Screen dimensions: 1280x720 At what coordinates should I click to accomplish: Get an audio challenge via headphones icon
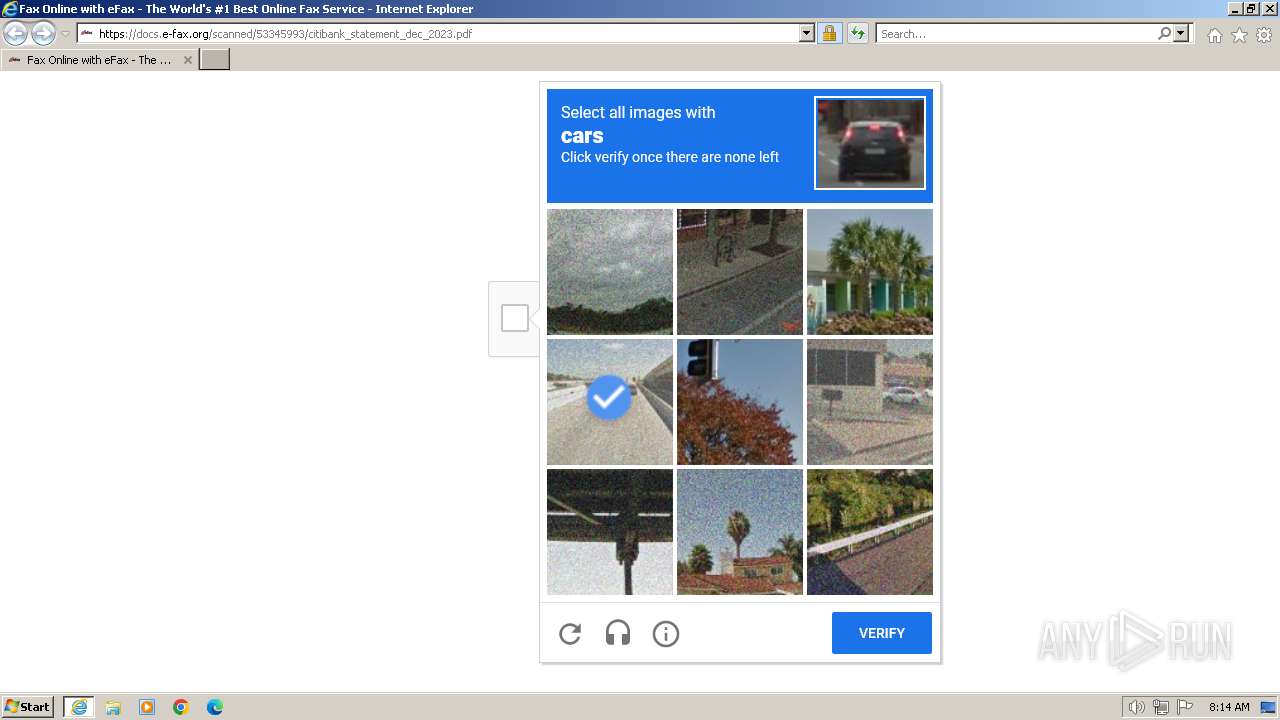[x=618, y=634]
